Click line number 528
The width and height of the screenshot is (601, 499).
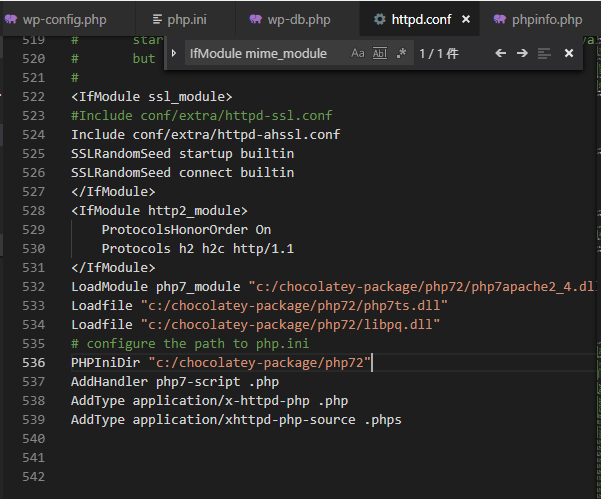[x=33, y=210]
